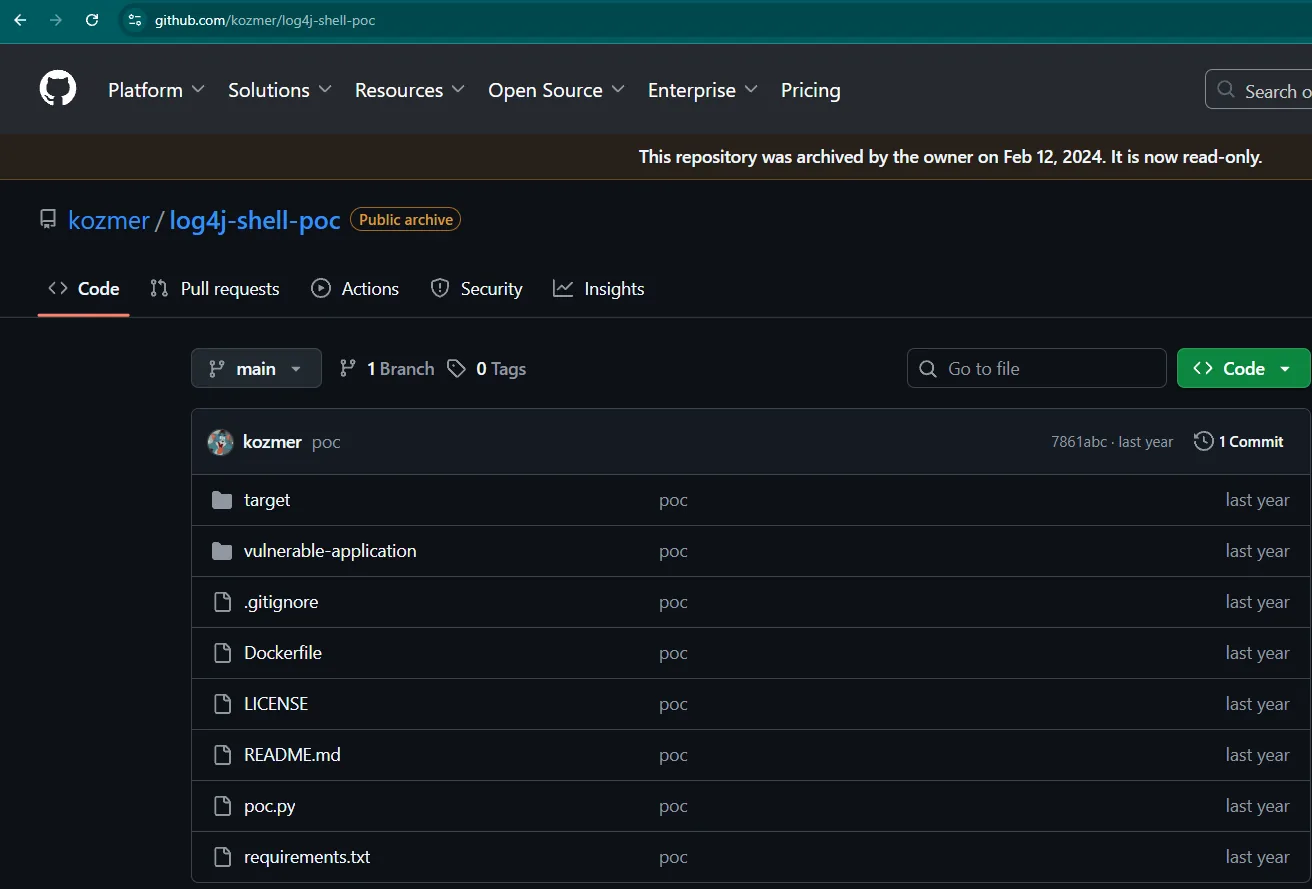Click the browser reload icon
1312x889 pixels.
point(92,20)
